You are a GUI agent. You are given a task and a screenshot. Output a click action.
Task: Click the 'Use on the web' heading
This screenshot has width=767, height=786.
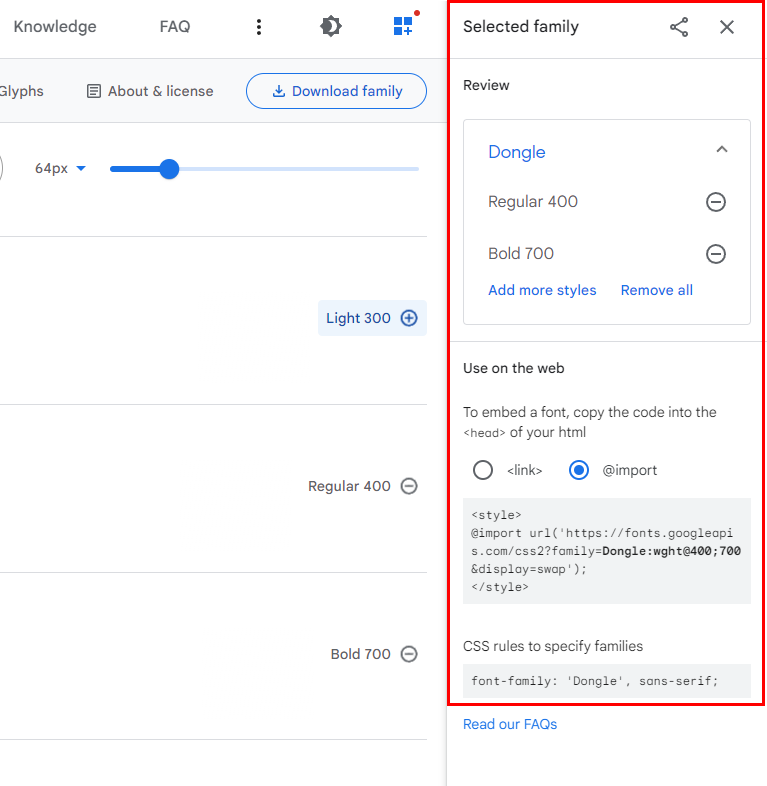click(x=514, y=368)
